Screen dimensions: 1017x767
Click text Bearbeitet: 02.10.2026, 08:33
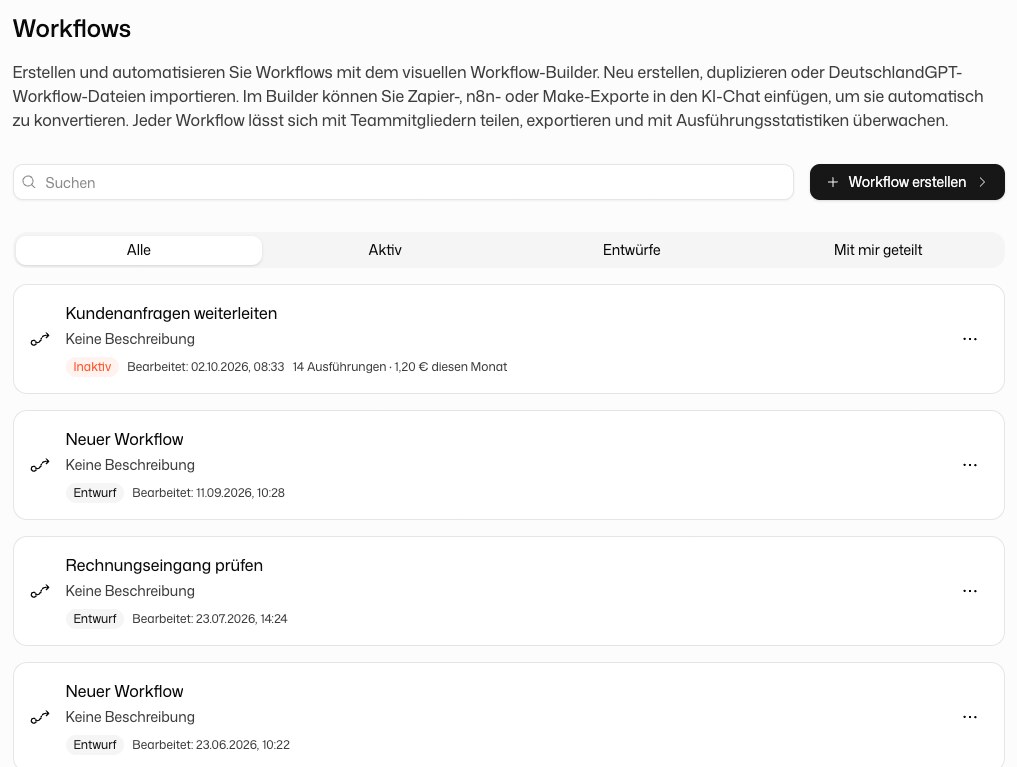click(x=206, y=367)
